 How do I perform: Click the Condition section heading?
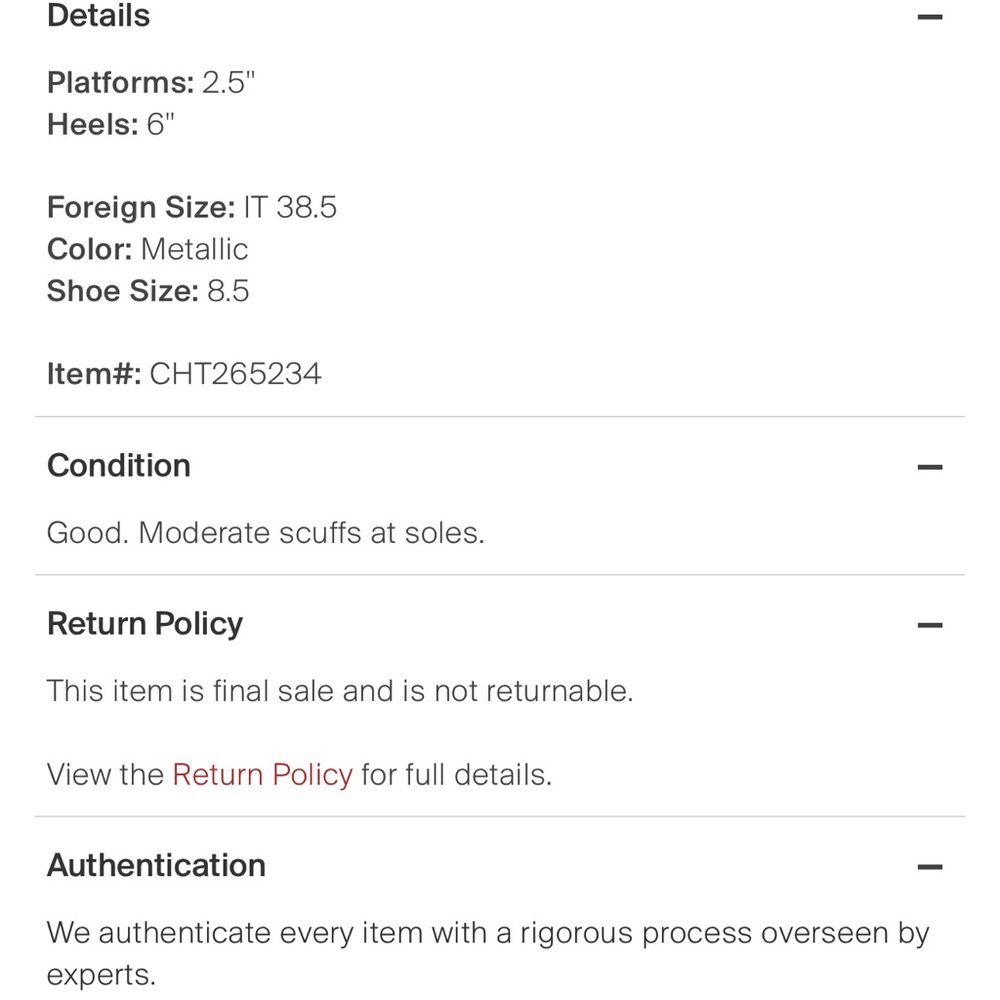(x=119, y=466)
